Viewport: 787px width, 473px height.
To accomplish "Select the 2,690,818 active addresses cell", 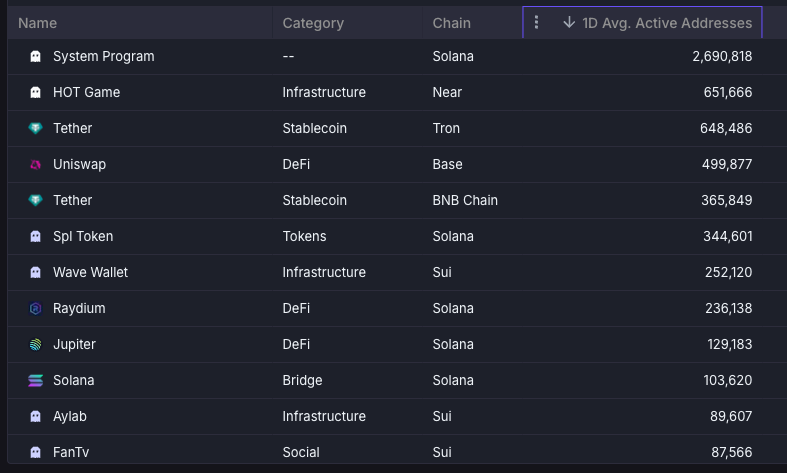I will point(722,57).
